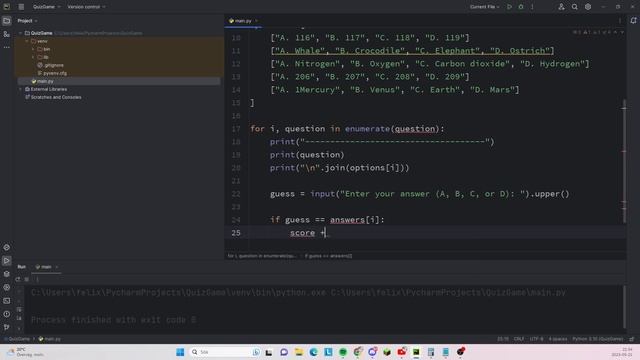Open the Current File run configuration dropdown
The image size is (640, 360).
[x=484, y=7]
